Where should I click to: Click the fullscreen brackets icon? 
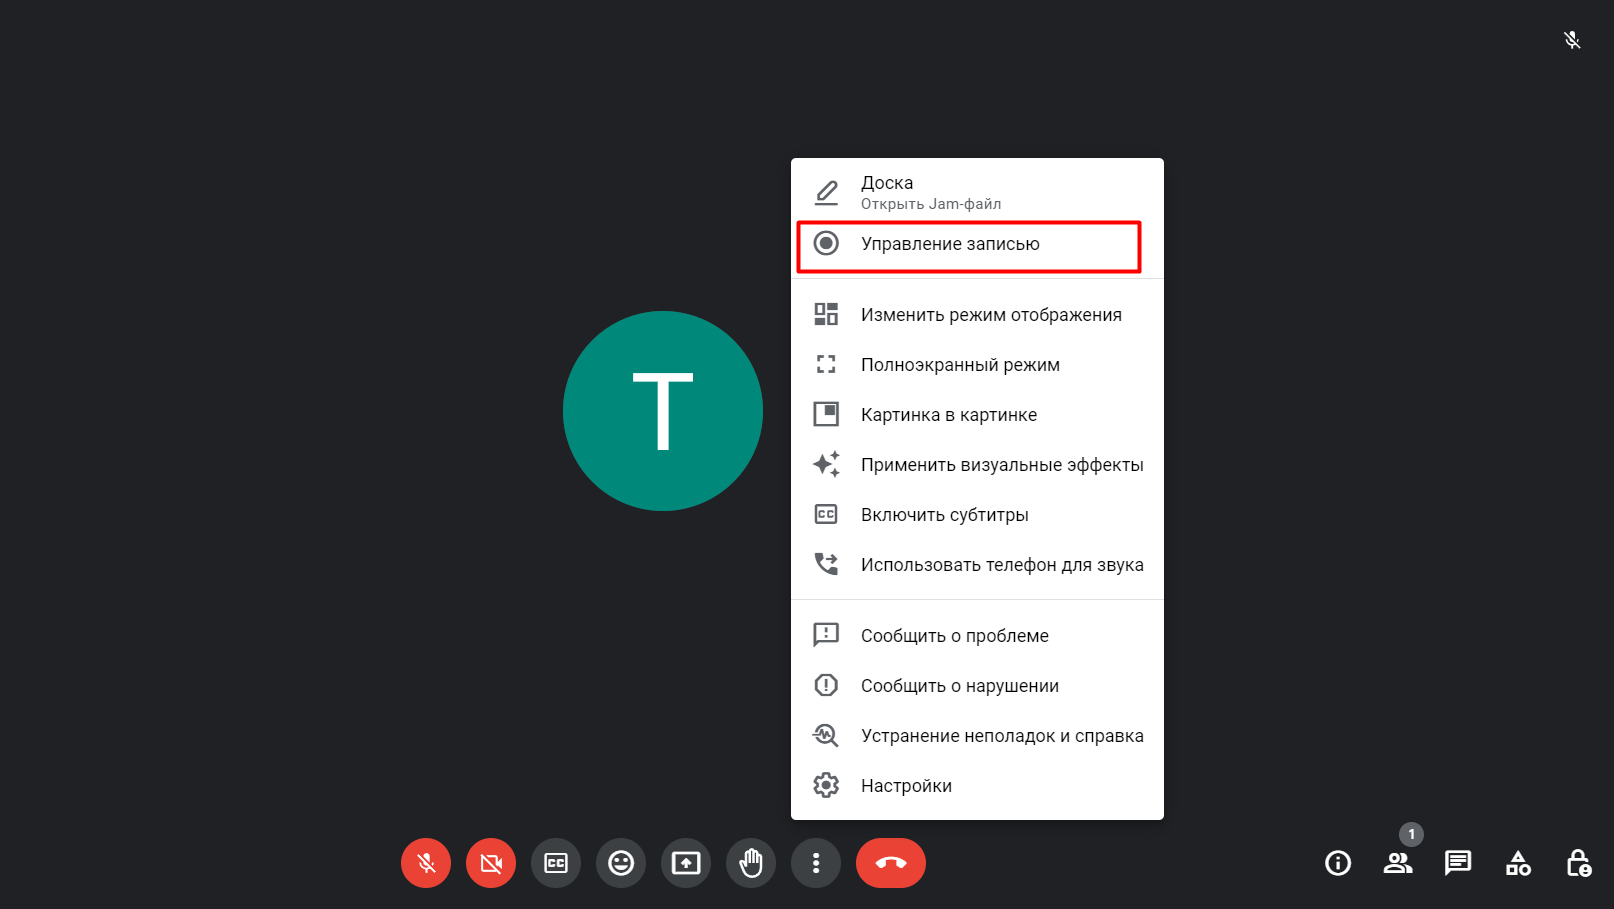pos(826,364)
